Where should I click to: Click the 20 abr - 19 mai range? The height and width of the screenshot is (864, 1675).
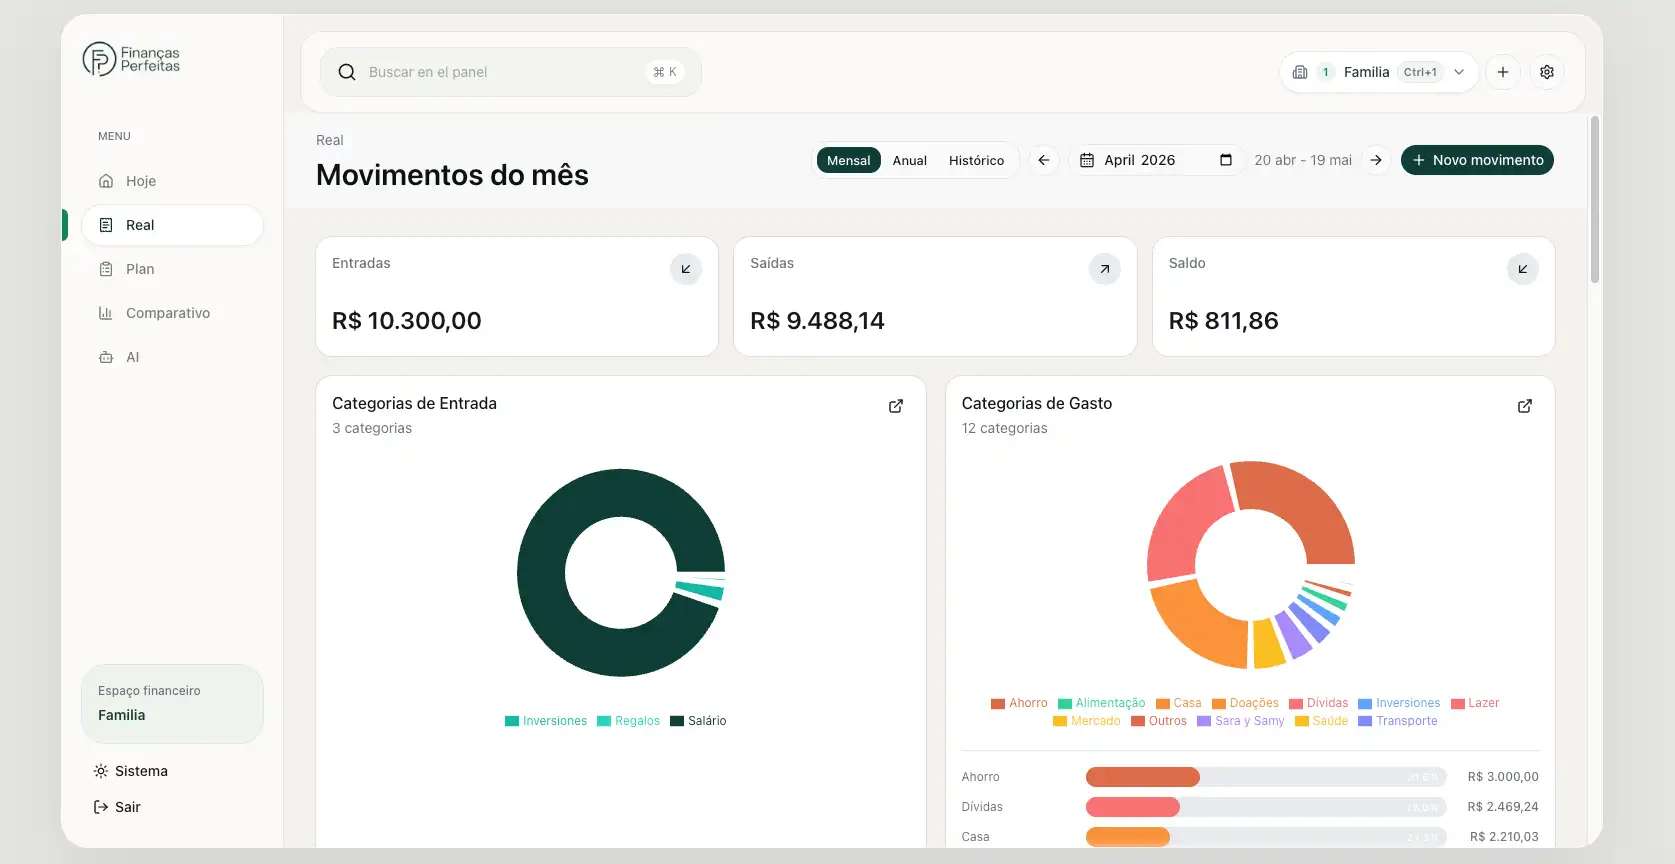(1303, 160)
